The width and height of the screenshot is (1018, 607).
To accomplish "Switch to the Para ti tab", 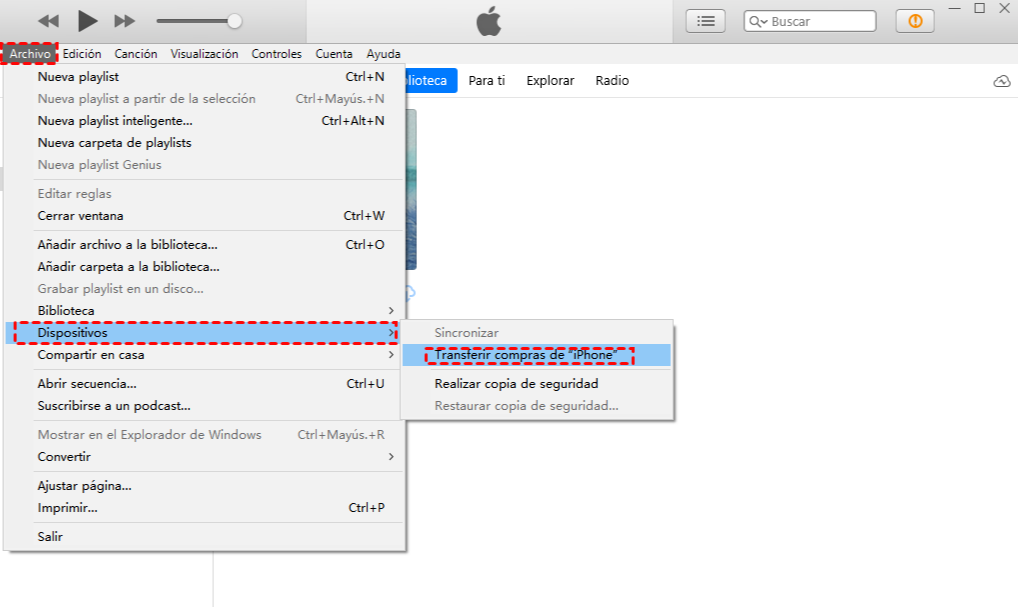I will tap(487, 81).
